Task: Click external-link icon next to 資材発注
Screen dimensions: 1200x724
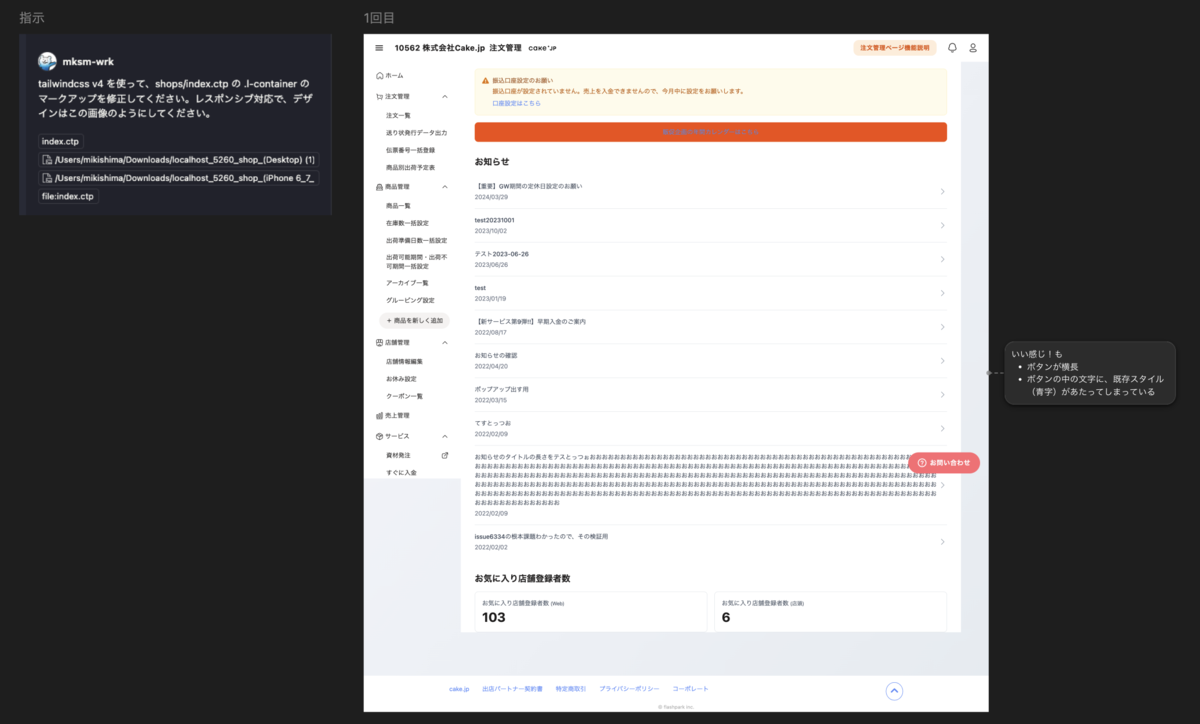Action: (x=445, y=455)
